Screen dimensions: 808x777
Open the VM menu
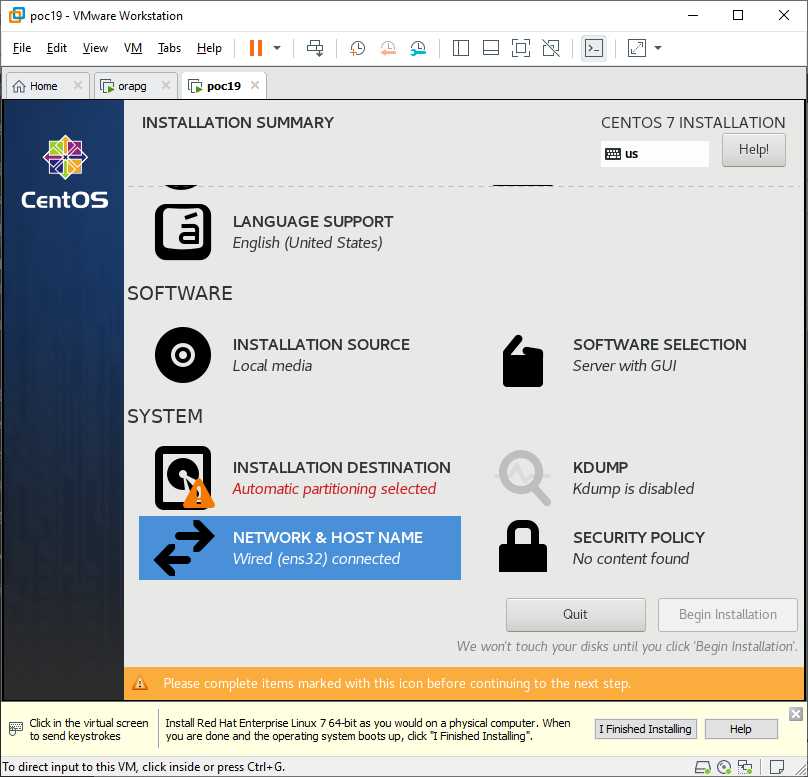click(x=133, y=48)
